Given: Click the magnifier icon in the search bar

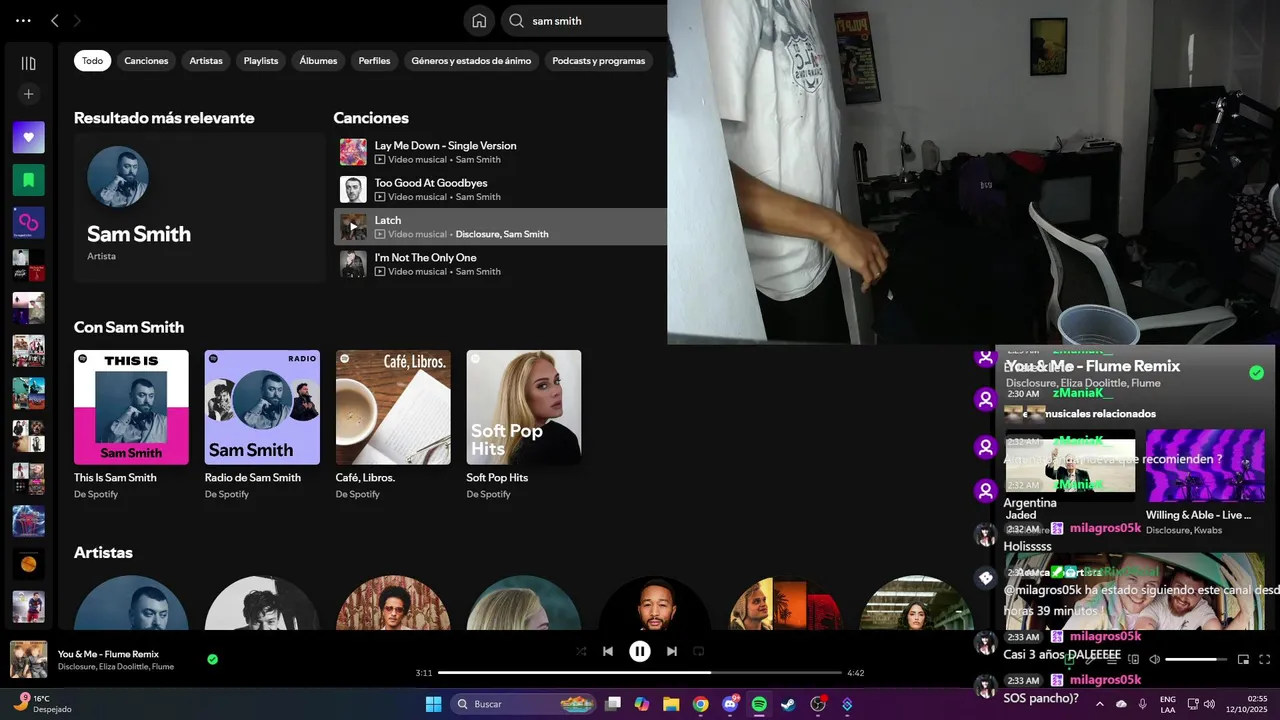Looking at the screenshot, I should [516, 21].
